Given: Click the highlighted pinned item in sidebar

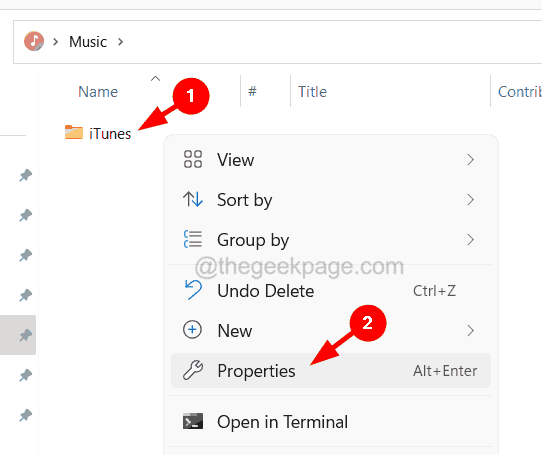Looking at the screenshot, I should [18, 335].
